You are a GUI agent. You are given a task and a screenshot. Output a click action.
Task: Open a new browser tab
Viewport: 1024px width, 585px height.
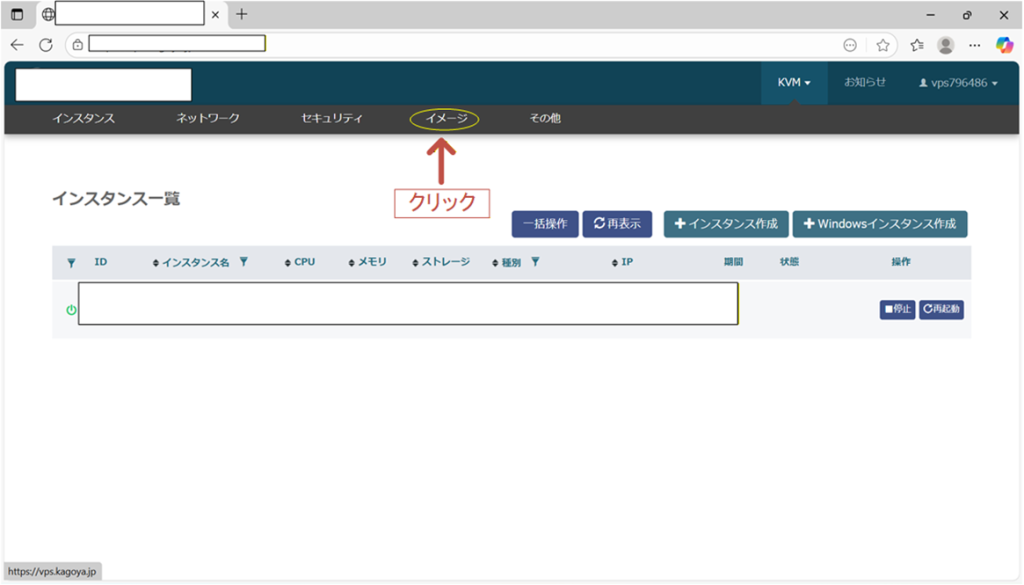[241, 15]
